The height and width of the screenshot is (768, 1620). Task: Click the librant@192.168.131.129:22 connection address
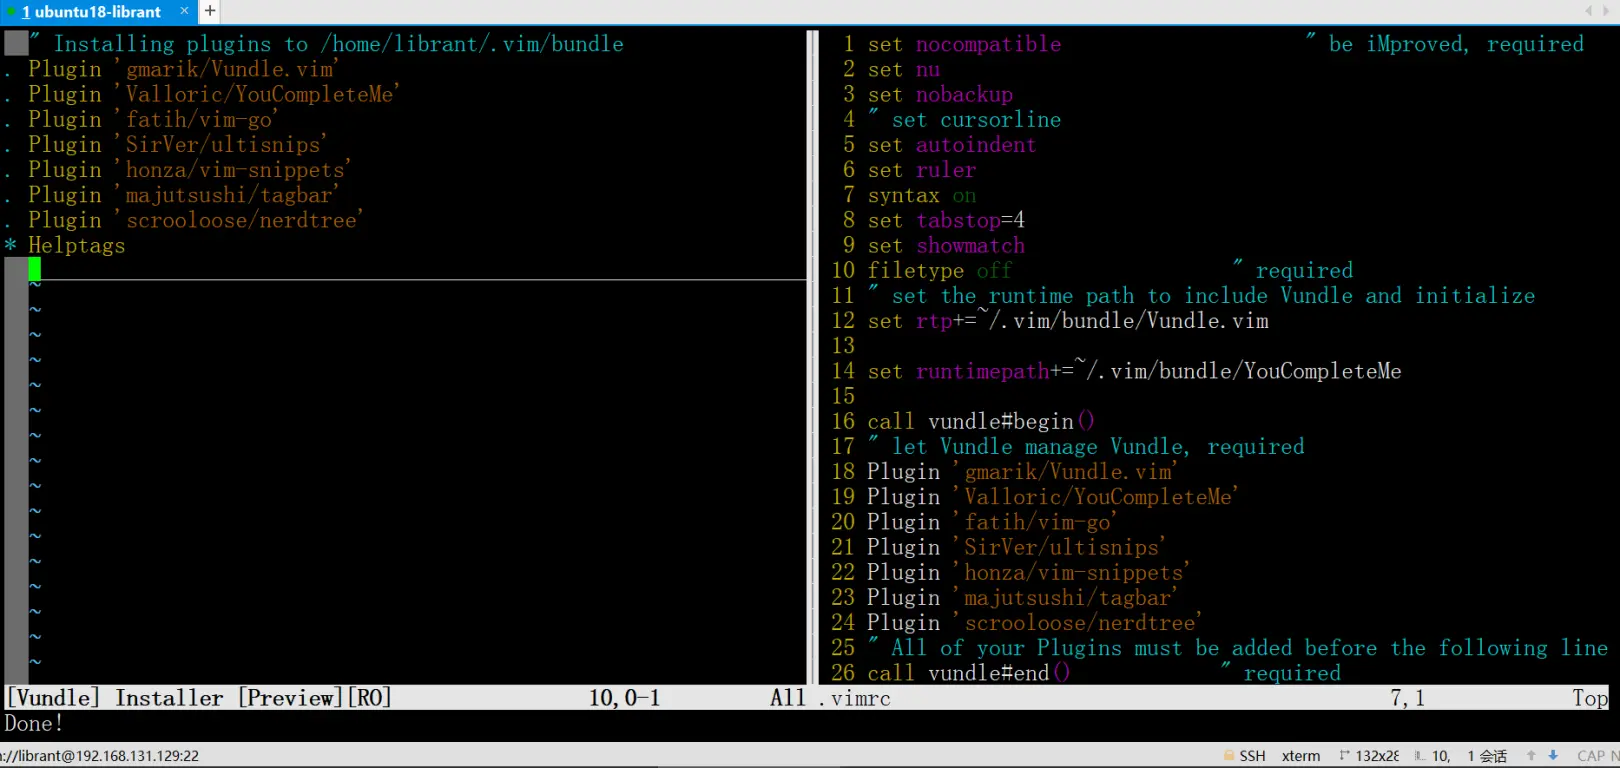[x=100, y=756]
